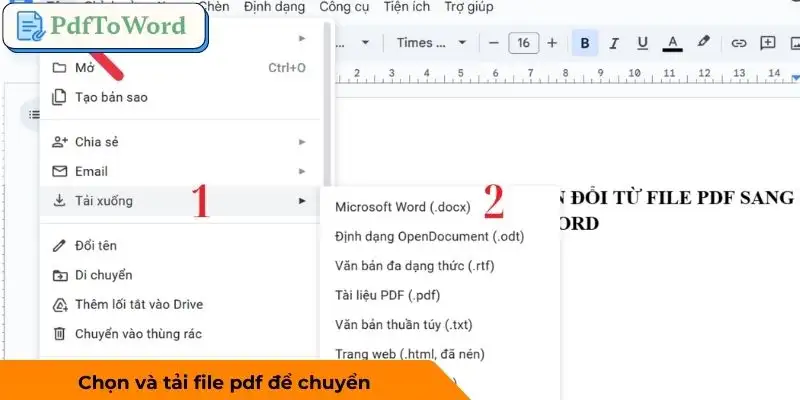Click the arrow next to Chia sẻ

(x=302, y=142)
